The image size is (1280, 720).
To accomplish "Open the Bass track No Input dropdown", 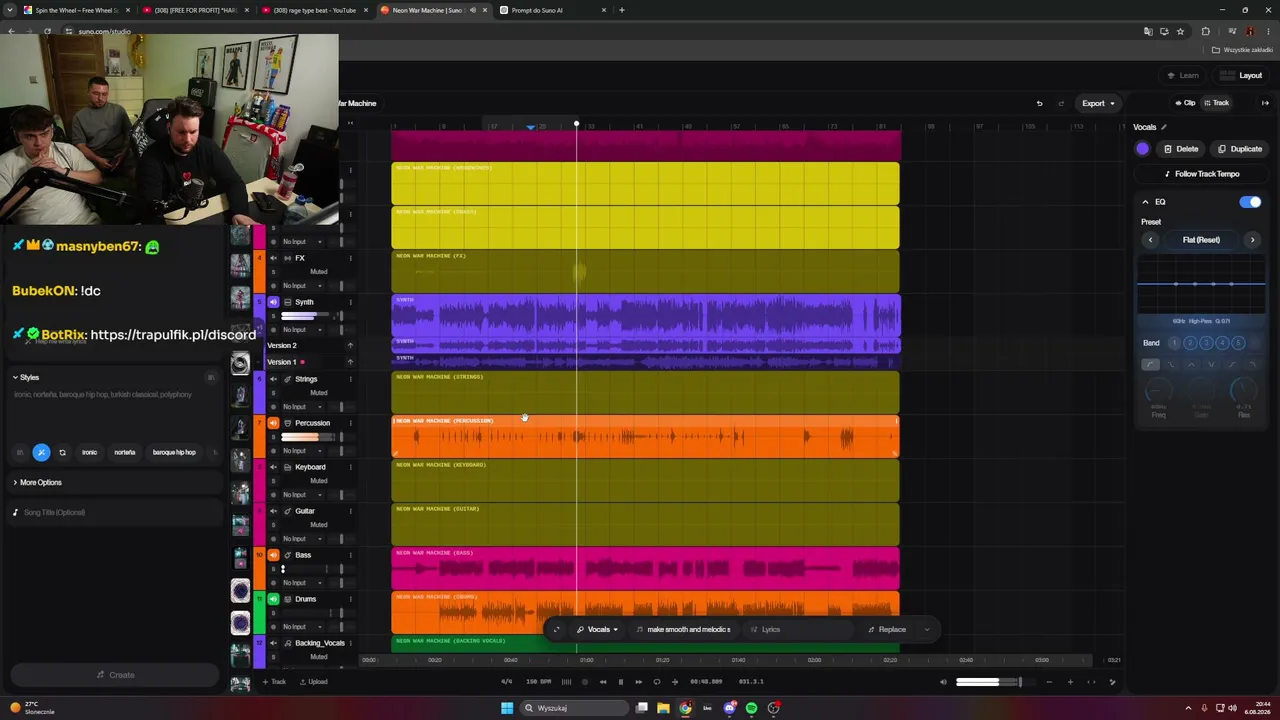I will (x=302, y=583).
